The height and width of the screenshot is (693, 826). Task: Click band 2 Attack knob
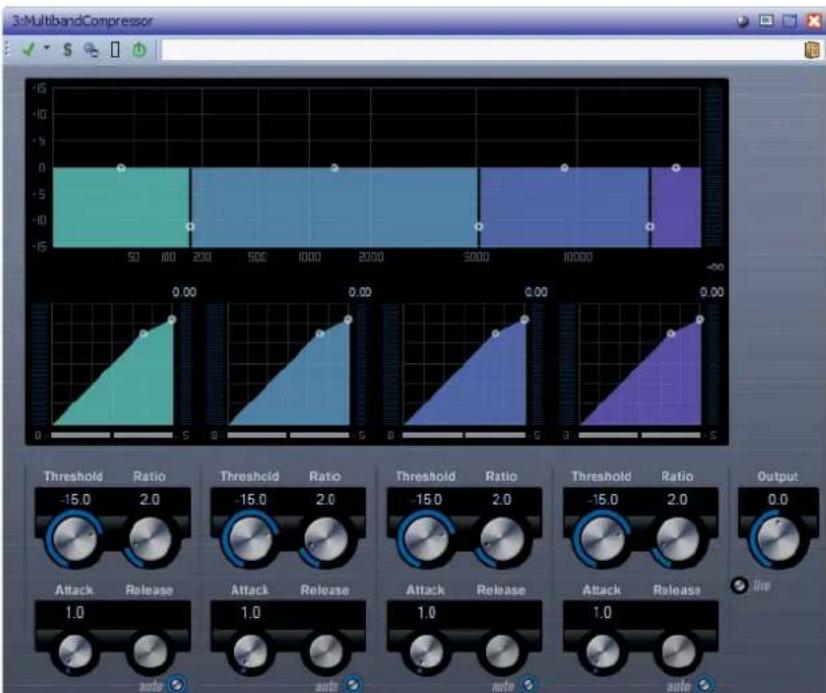251,652
